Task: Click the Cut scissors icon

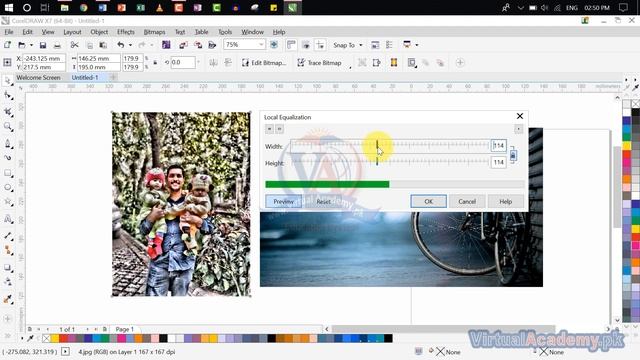Action: point(74,45)
